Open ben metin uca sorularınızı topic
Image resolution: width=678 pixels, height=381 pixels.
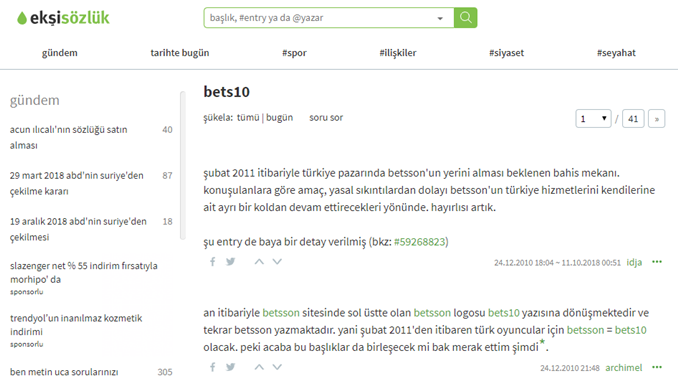click(x=64, y=372)
